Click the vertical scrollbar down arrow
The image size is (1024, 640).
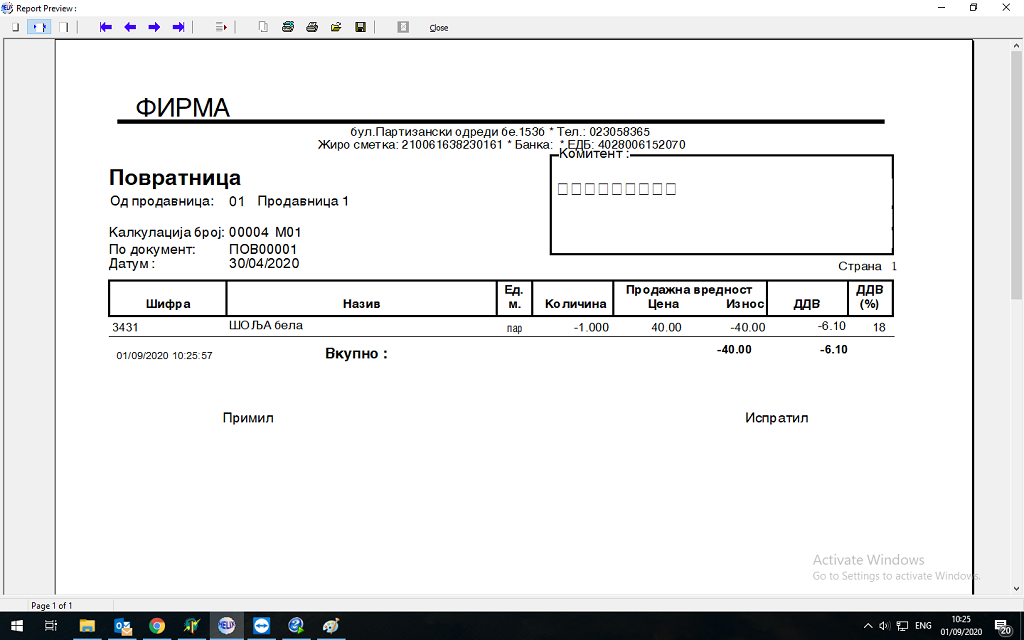1017,588
